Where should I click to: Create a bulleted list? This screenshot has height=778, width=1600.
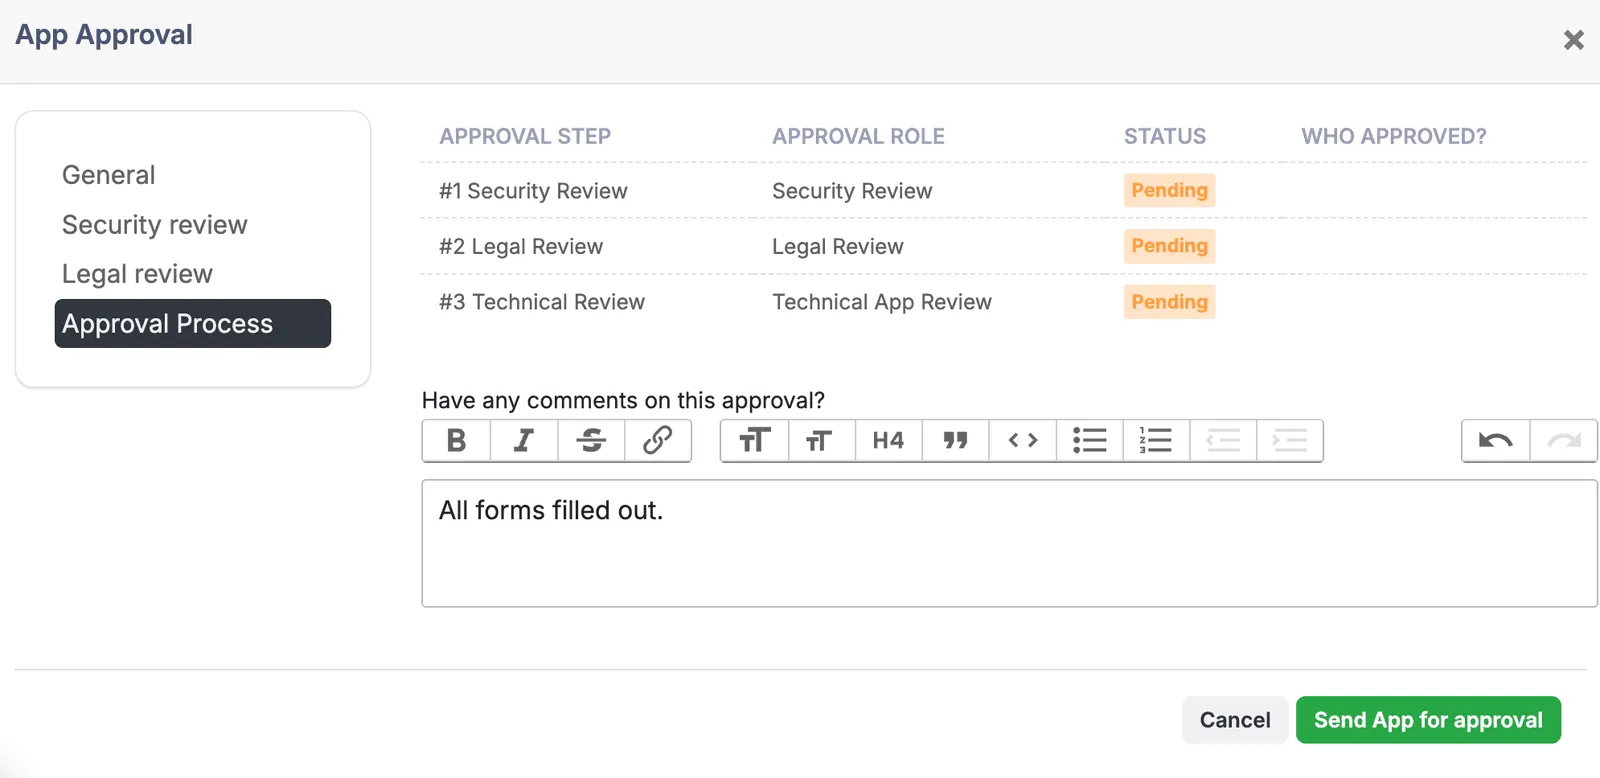[x=1089, y=440]
